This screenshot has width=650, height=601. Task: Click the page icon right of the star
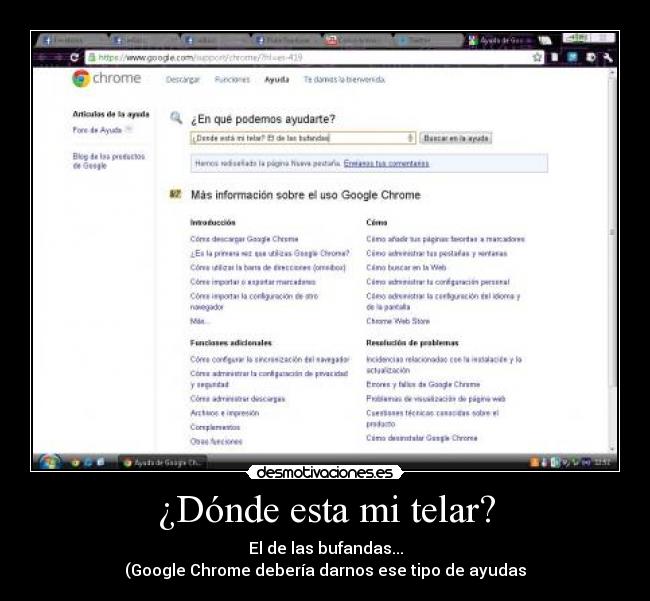(555, 57)
